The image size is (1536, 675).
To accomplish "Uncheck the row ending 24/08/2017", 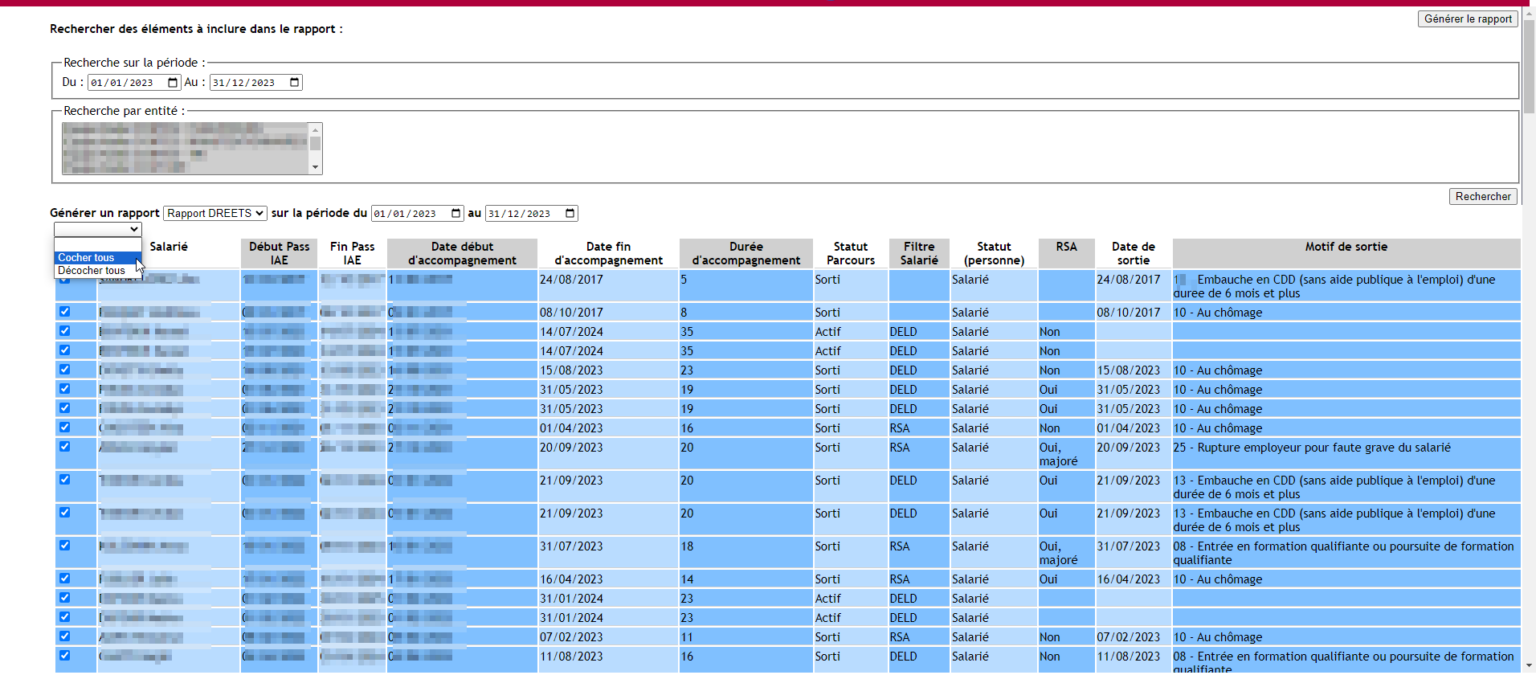I will coord(65,280).
